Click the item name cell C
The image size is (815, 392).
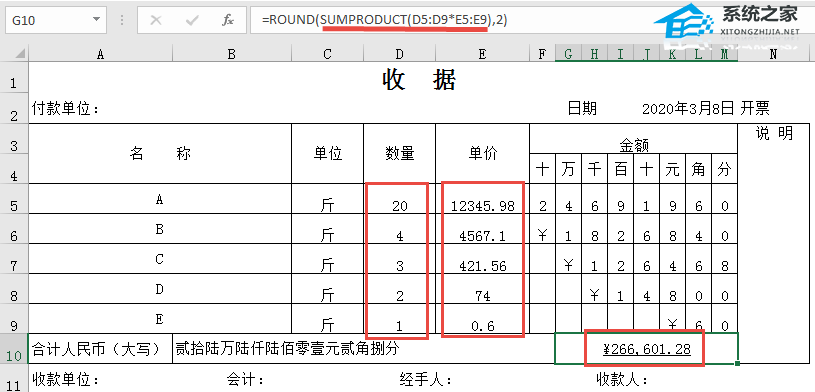[x=160, y=259]
